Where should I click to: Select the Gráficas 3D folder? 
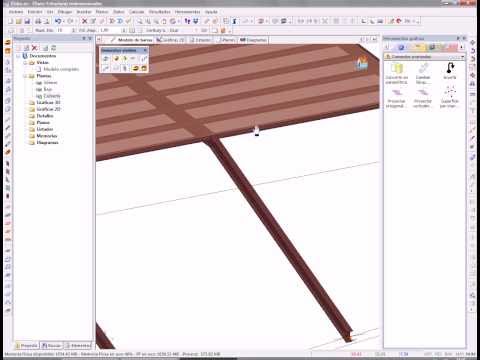[x=45, y=103]
